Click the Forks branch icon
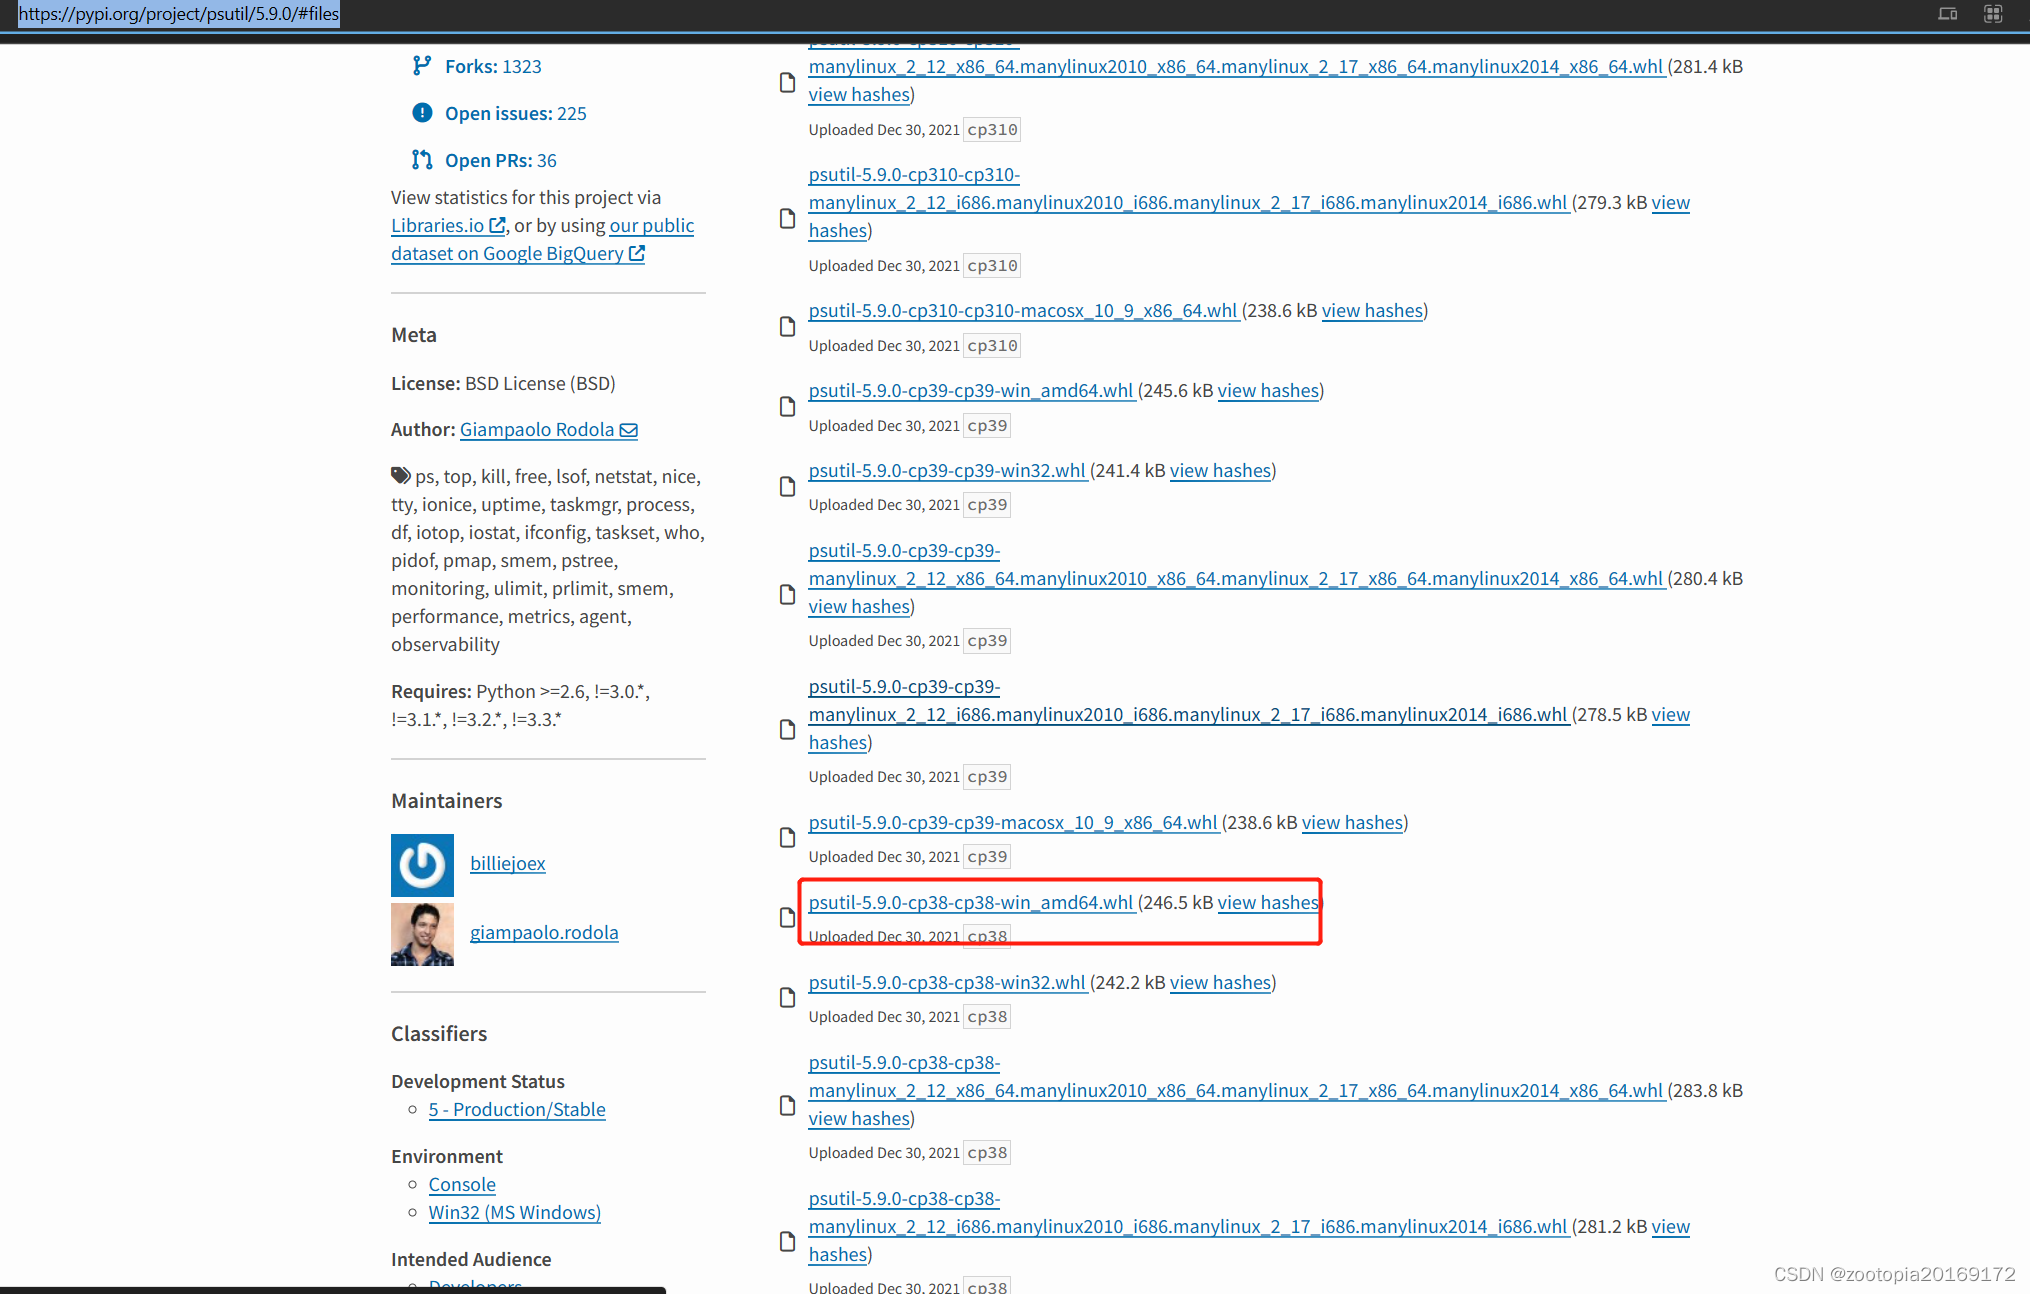Image resolution: width=2030 pixels, height=1294 pixels. 422,66
